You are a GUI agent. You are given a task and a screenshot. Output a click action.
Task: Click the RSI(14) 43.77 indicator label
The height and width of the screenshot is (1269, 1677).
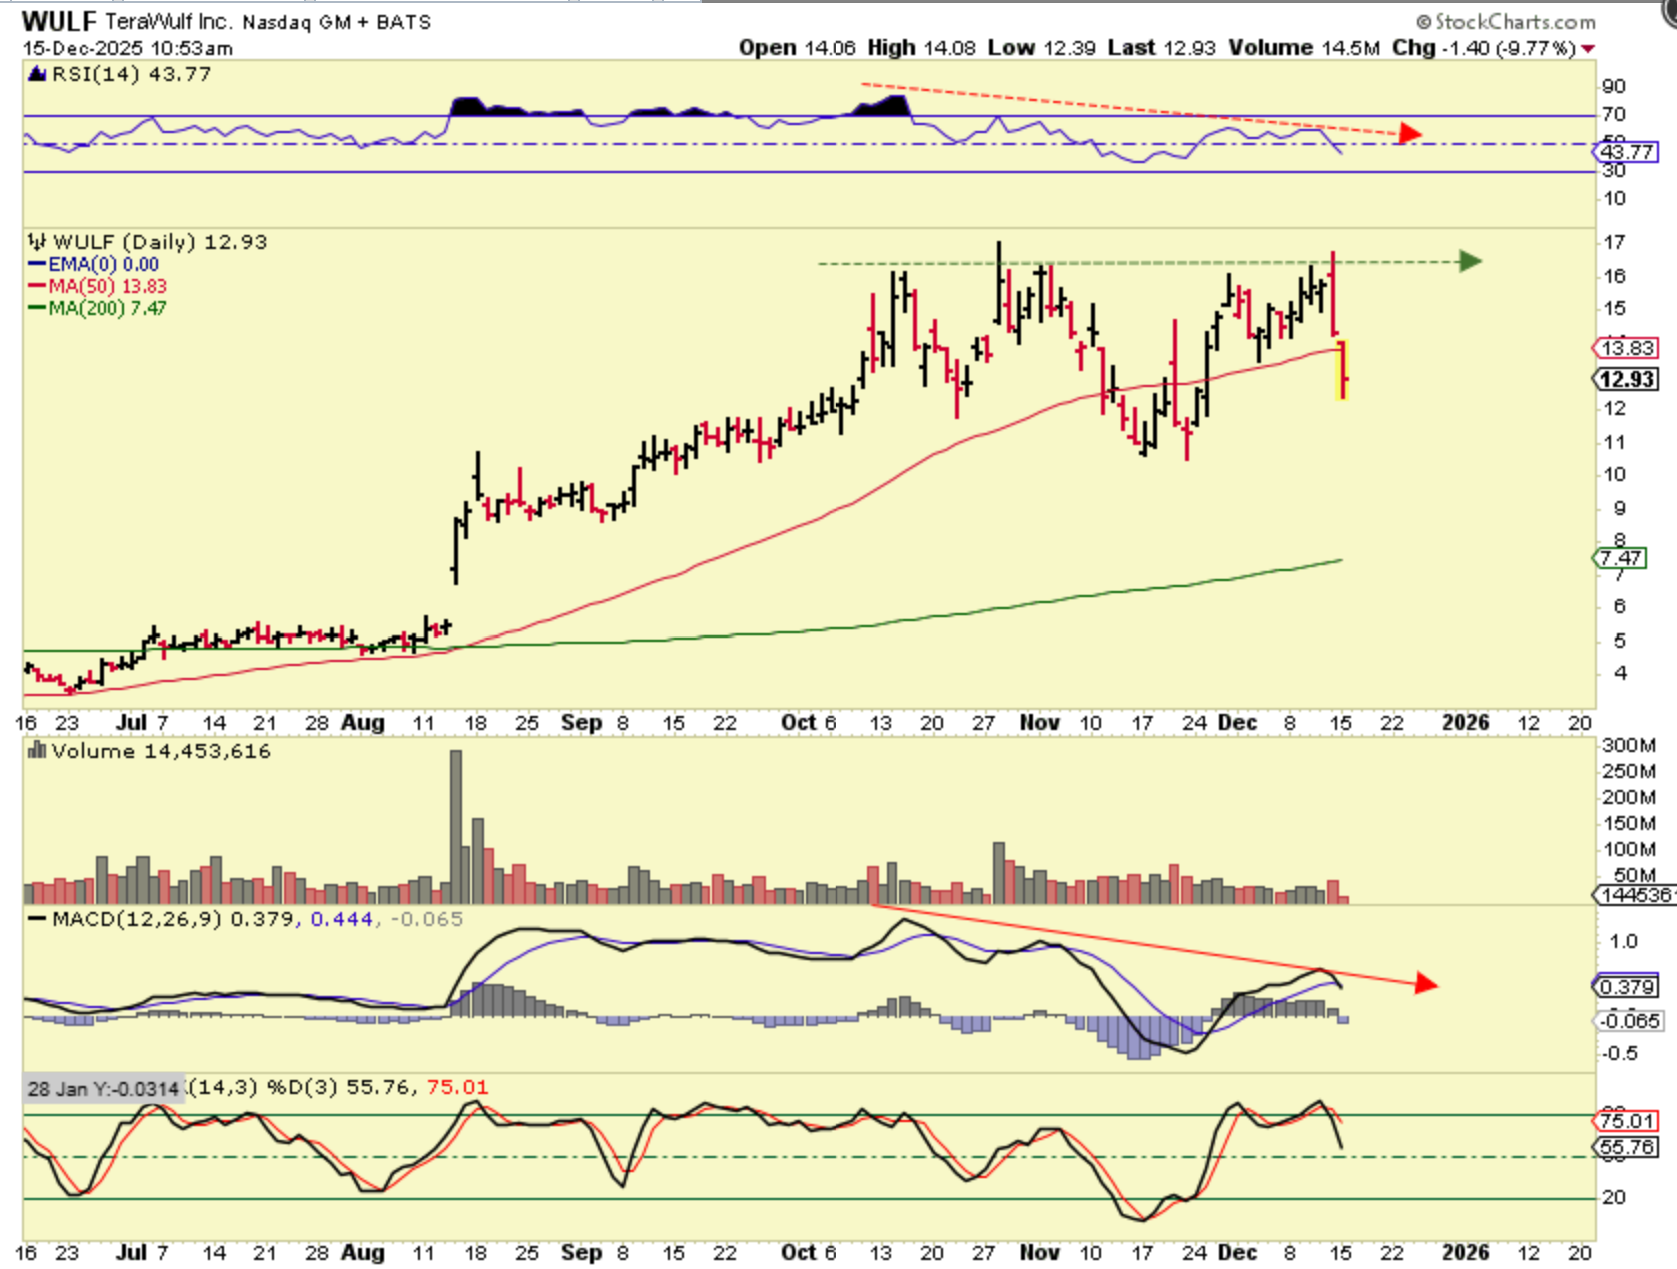(x=131, y=74)
